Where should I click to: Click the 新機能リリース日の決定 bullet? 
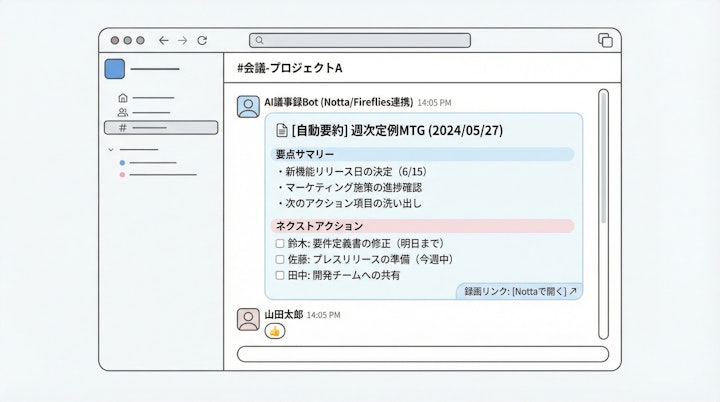click(353, 172)
